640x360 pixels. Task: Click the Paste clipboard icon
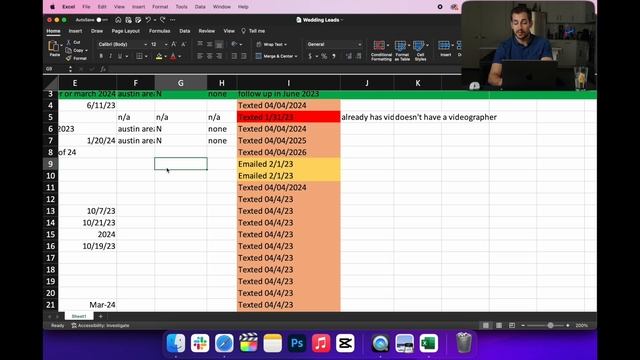click(53, 46)
